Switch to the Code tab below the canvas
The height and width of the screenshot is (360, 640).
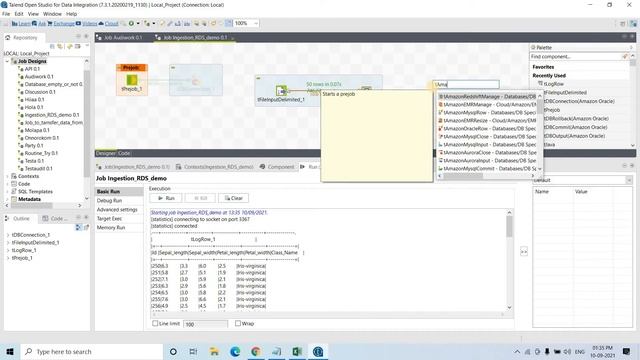[124, 153]
